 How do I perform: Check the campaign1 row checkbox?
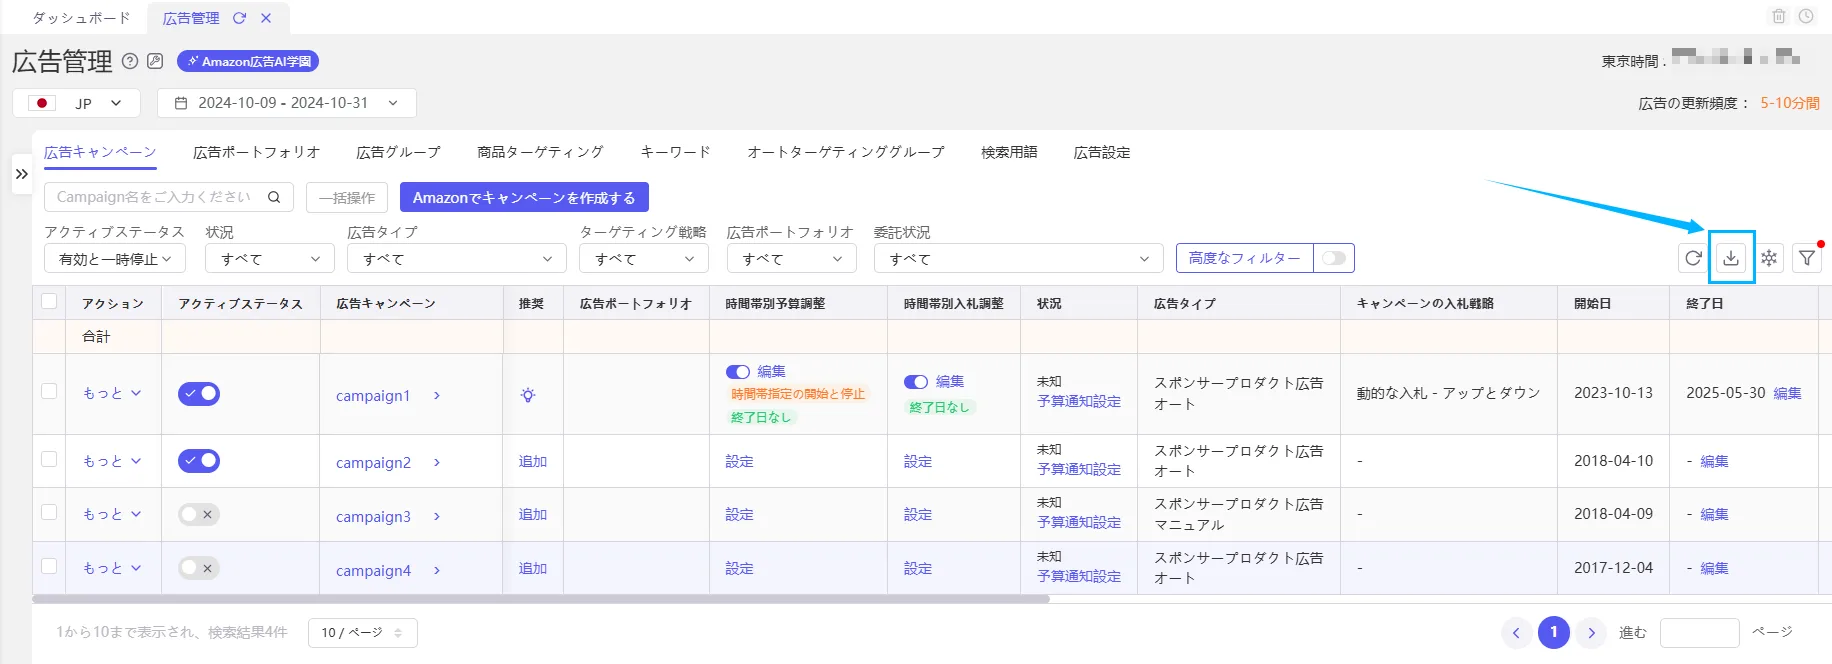pos(49,391)
